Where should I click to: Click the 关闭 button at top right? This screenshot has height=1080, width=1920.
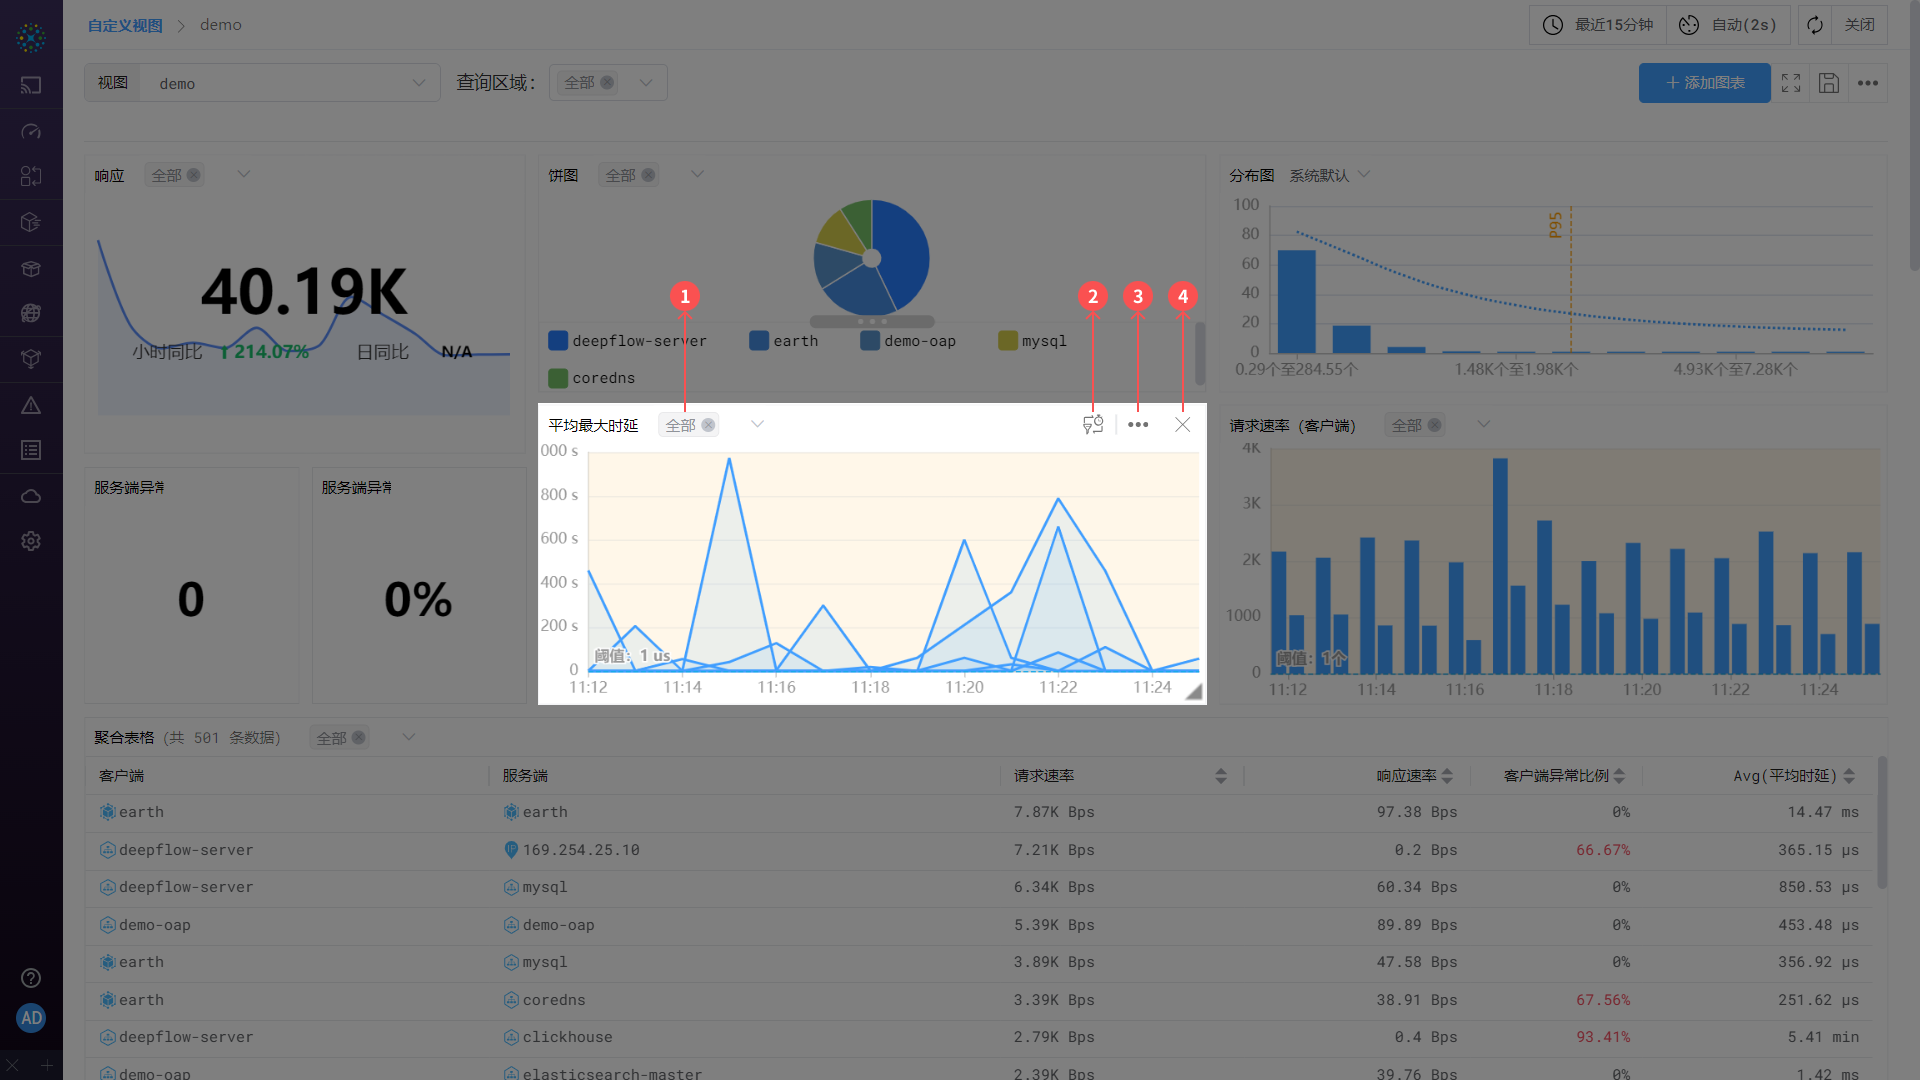tap(1859, 25)
